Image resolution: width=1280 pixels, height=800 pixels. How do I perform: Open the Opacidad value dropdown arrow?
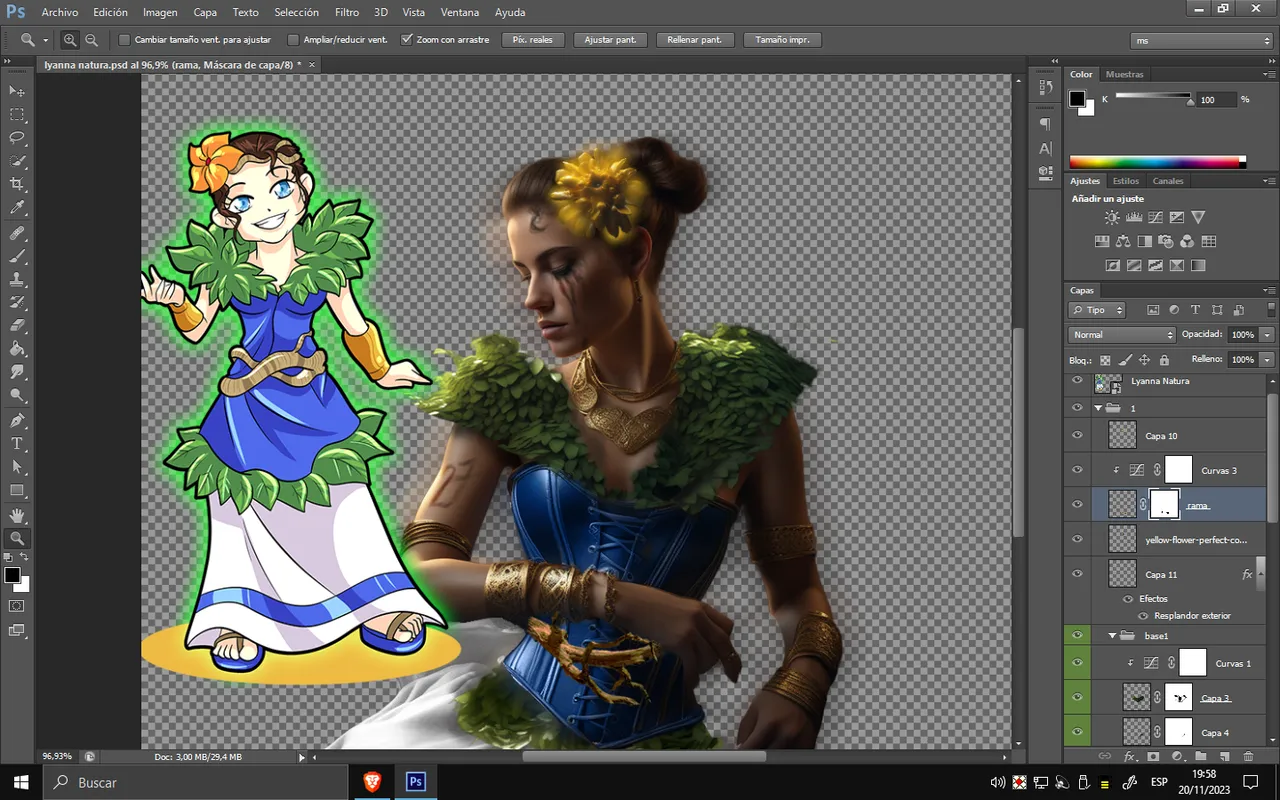(x=1267, y=335)
